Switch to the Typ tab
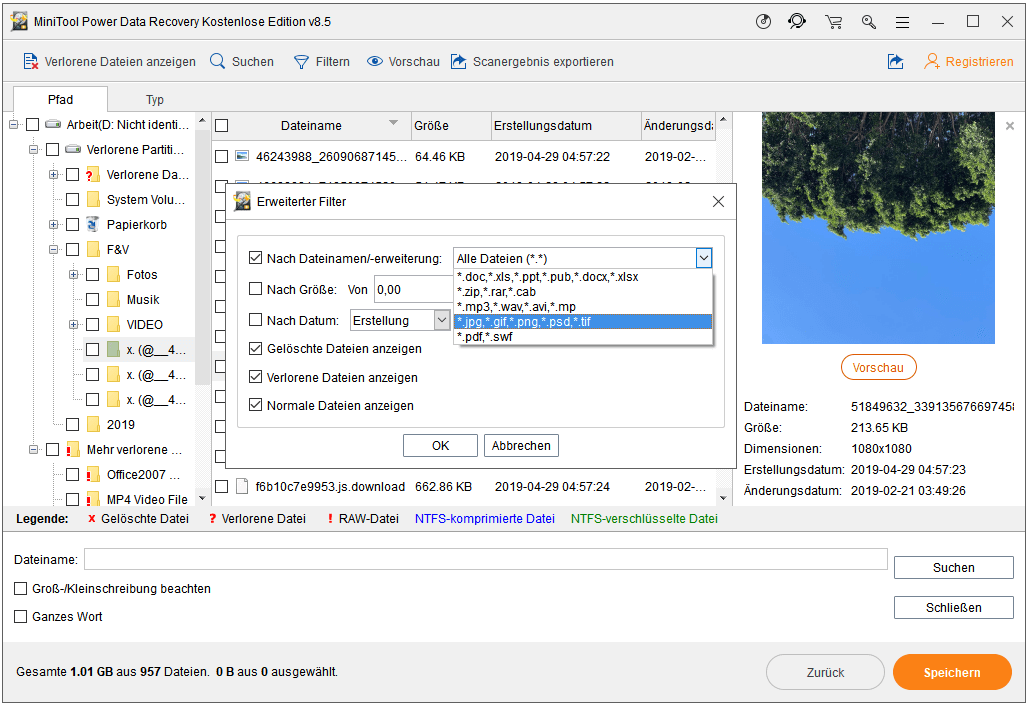The height and width of the screenshot is (705, 1028). [155, 99]
